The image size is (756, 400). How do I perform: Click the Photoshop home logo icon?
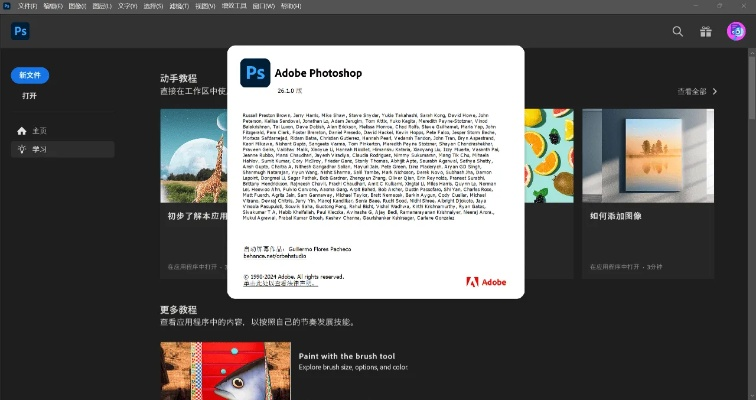point(21,31)
